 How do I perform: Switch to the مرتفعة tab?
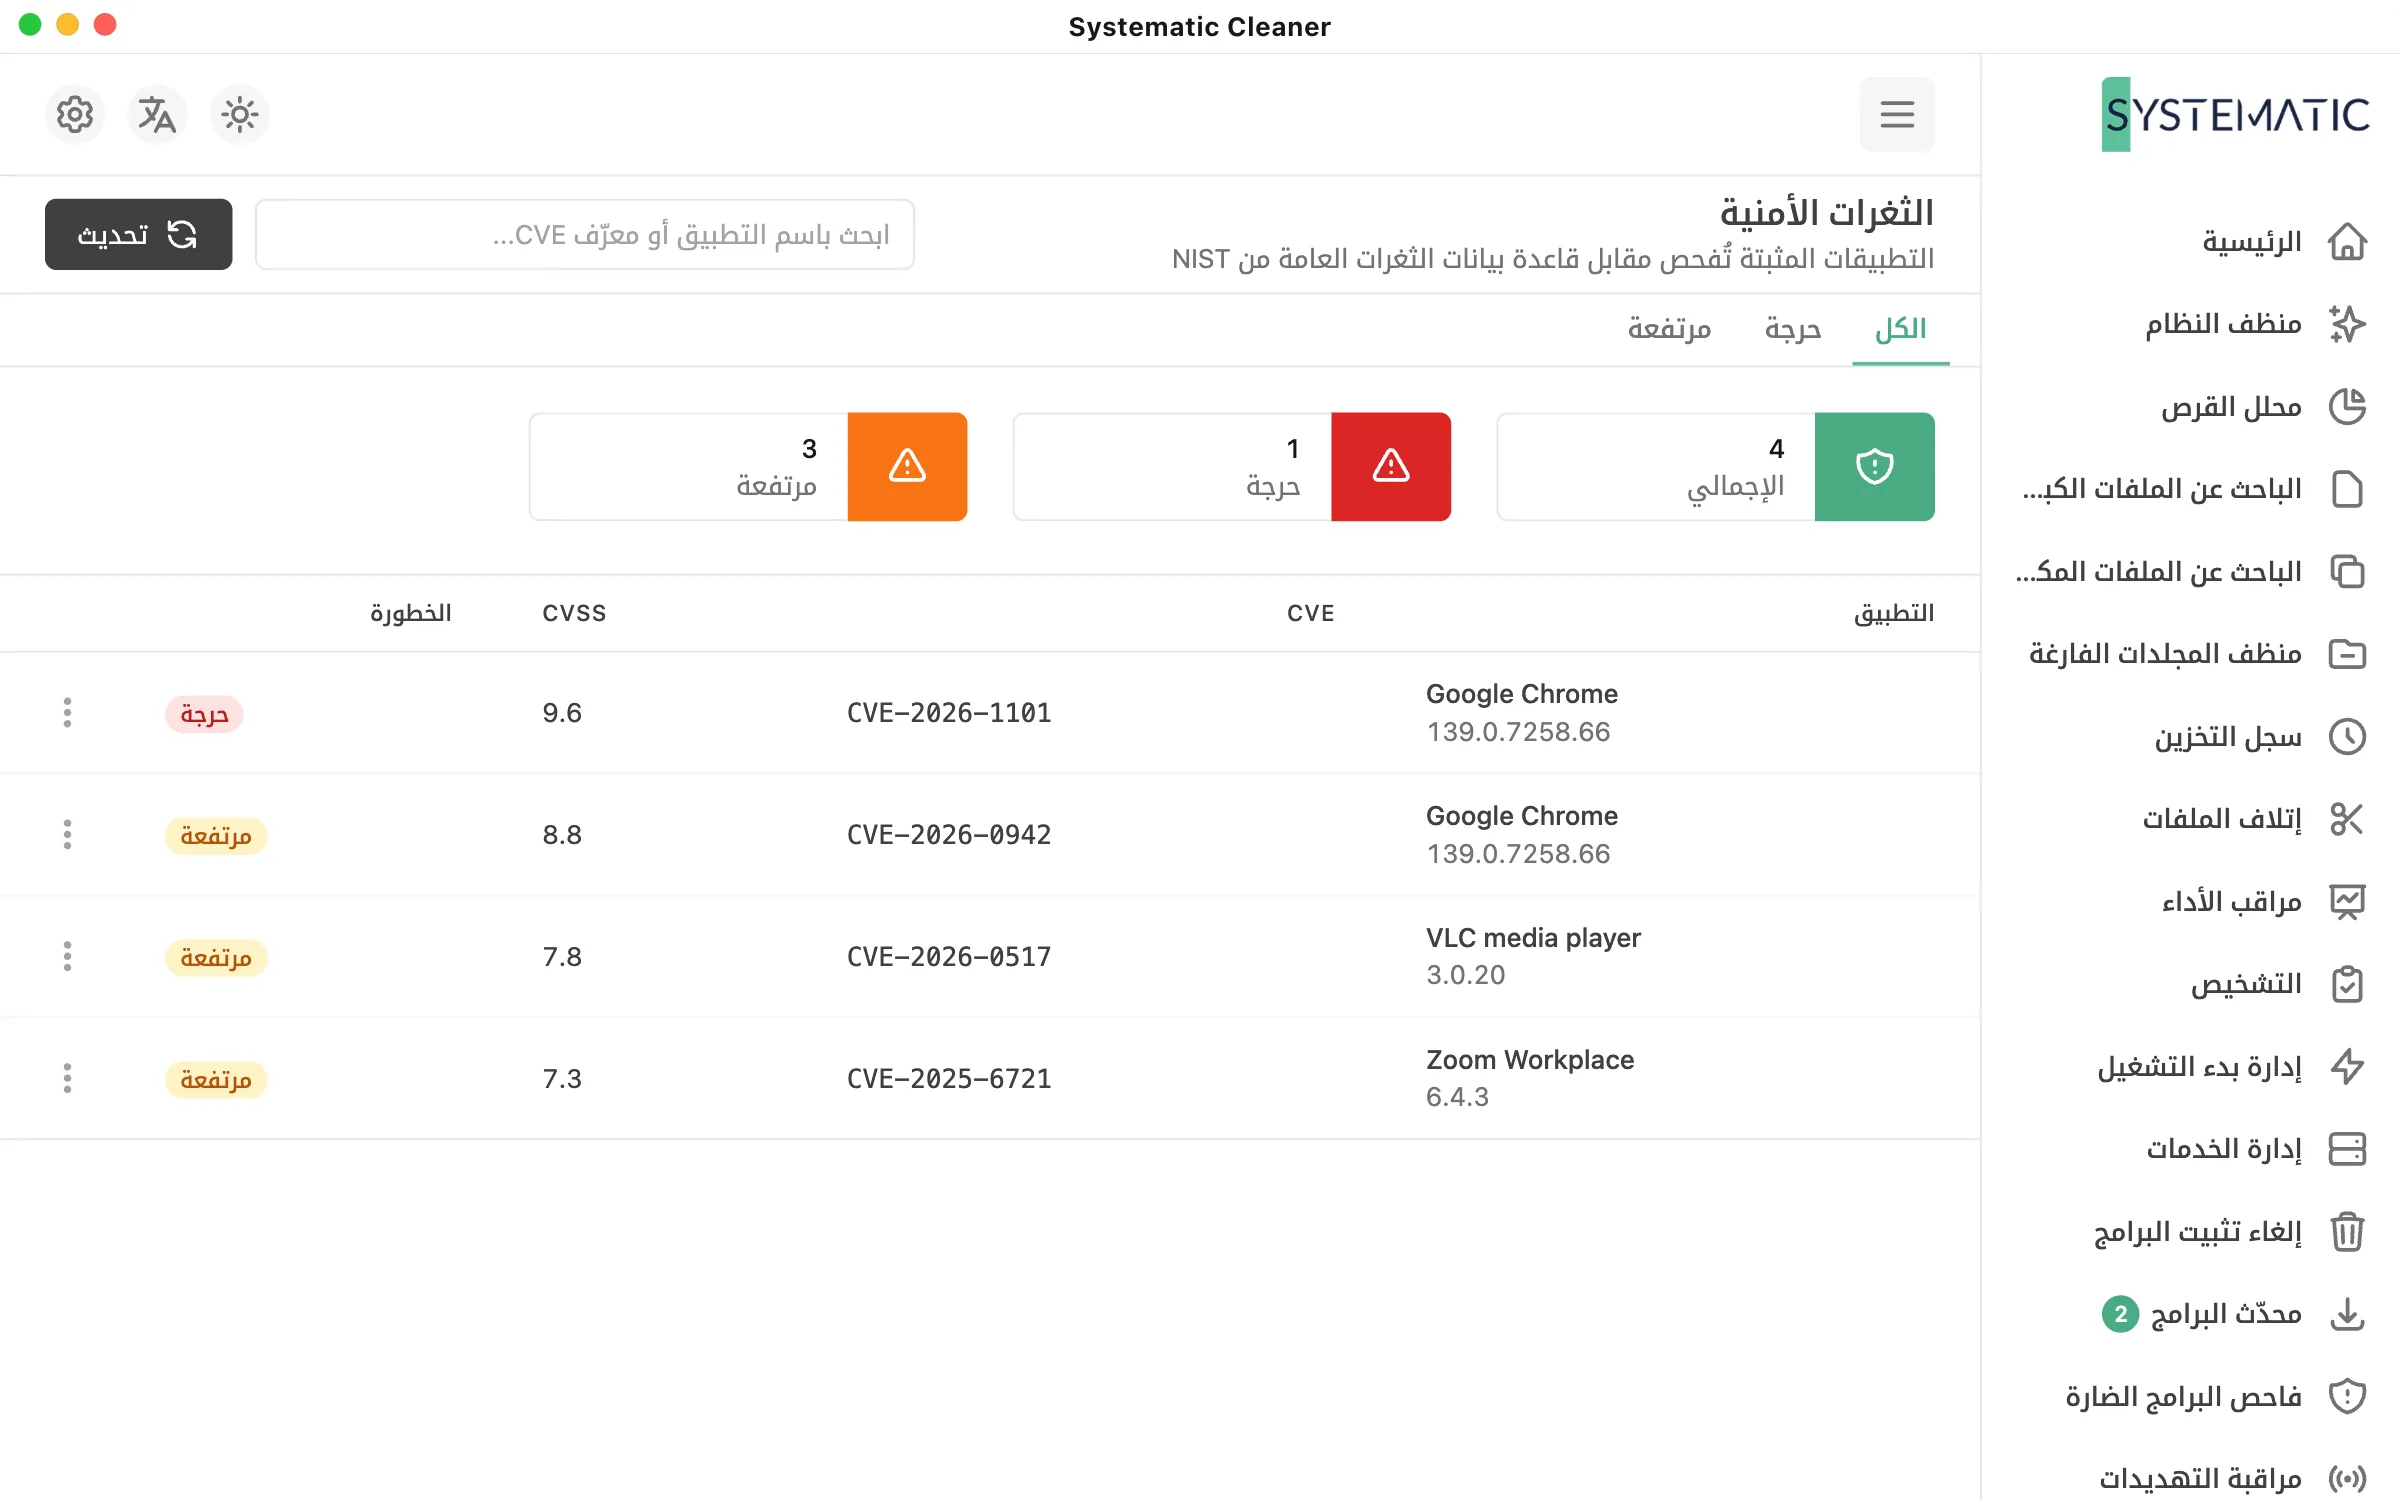pos(1669,329)
